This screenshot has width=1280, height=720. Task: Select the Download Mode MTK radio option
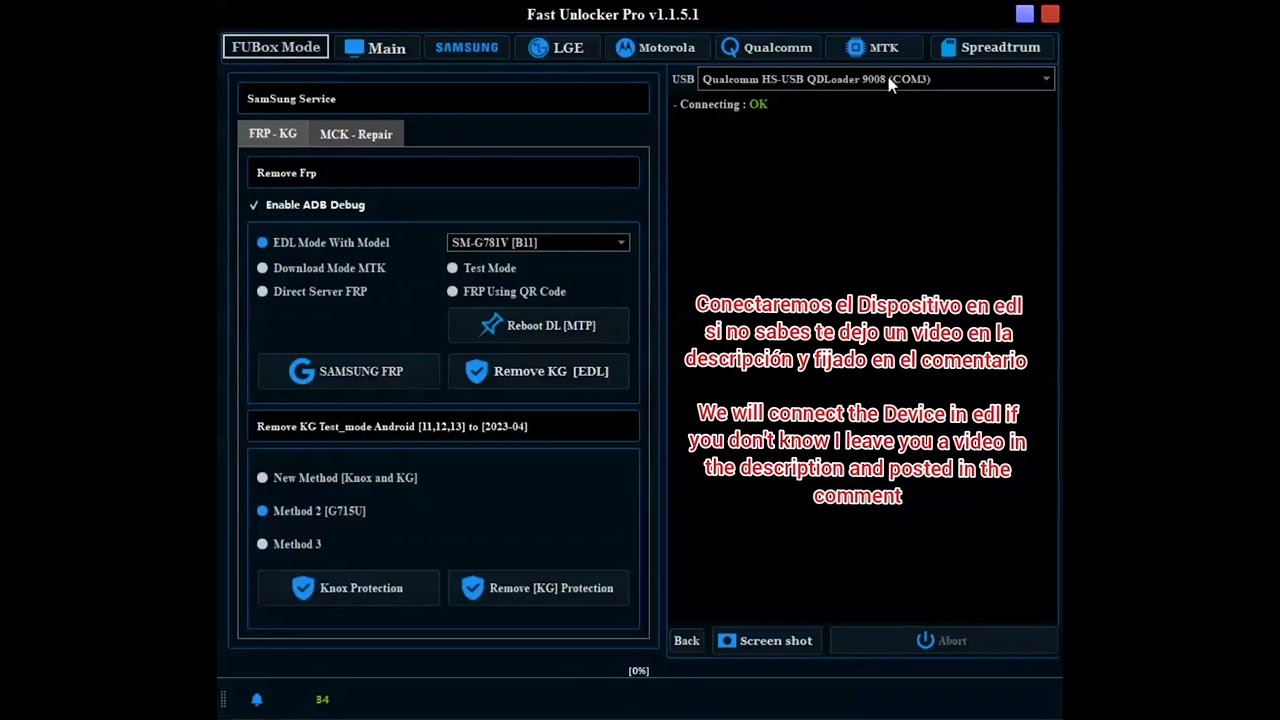tap(263, 268)
